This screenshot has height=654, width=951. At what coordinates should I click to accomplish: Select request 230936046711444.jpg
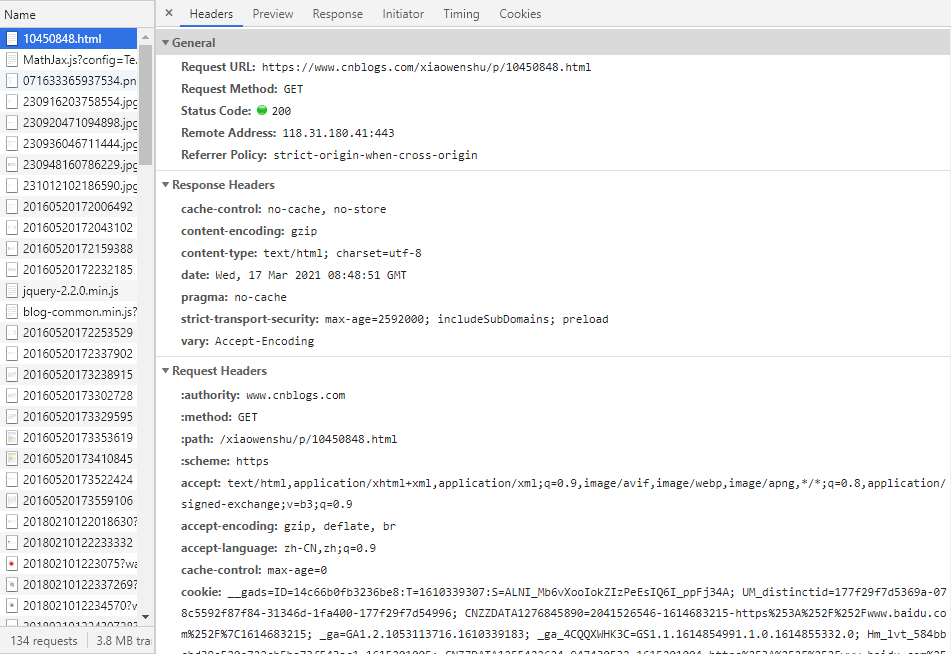coord(69,144)
